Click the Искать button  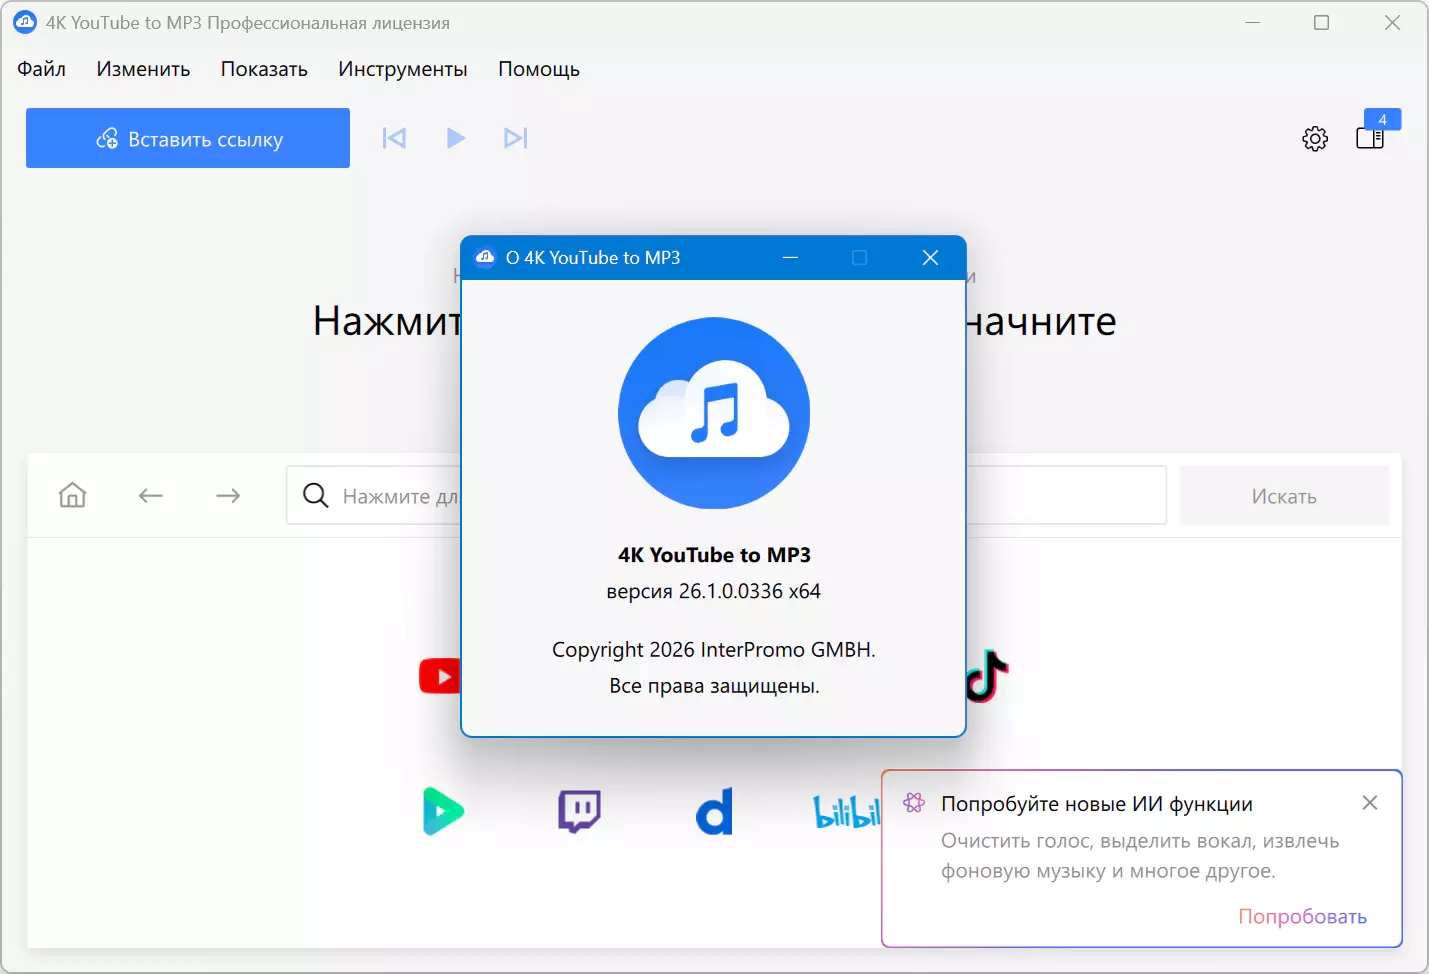(x=1284, y=496)
